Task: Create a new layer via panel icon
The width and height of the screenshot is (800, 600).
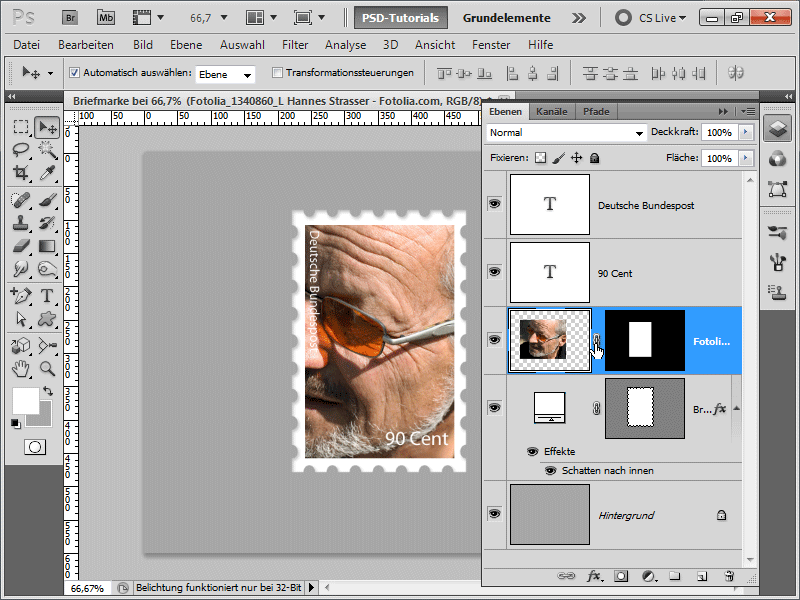Action: pyautogui.click(x=702, y=576)
